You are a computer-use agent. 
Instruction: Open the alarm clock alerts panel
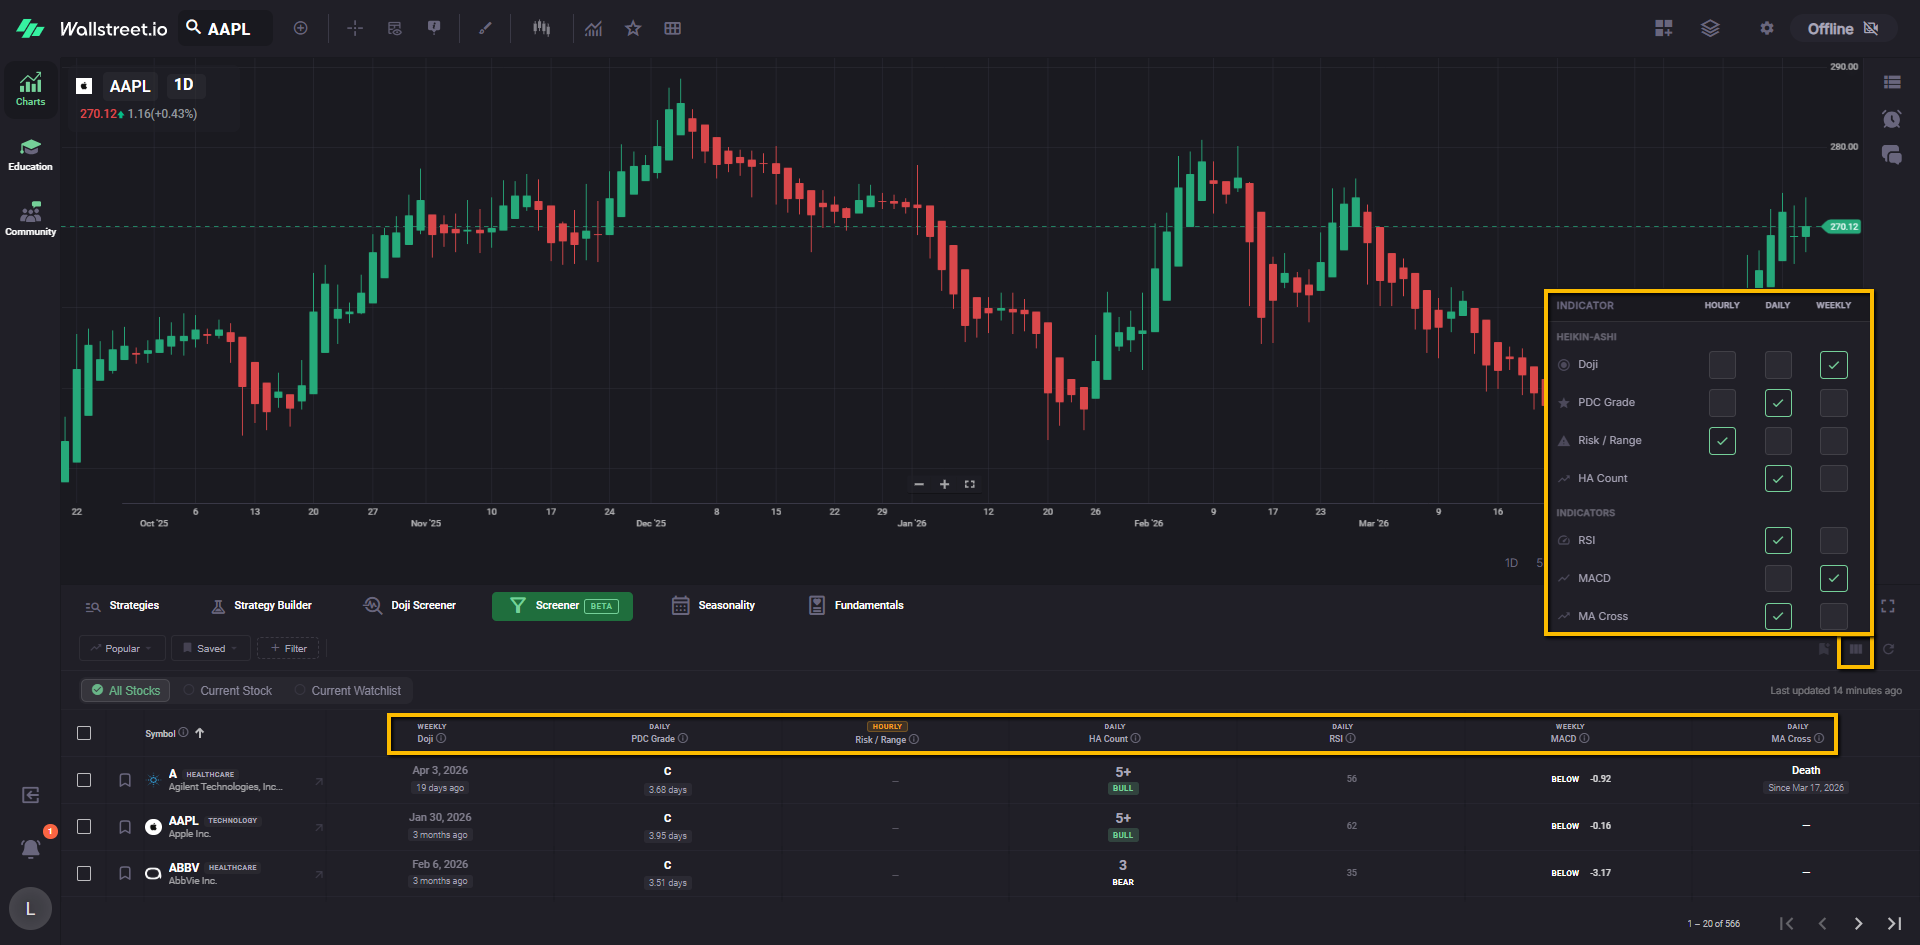[x=1891, y=119]
